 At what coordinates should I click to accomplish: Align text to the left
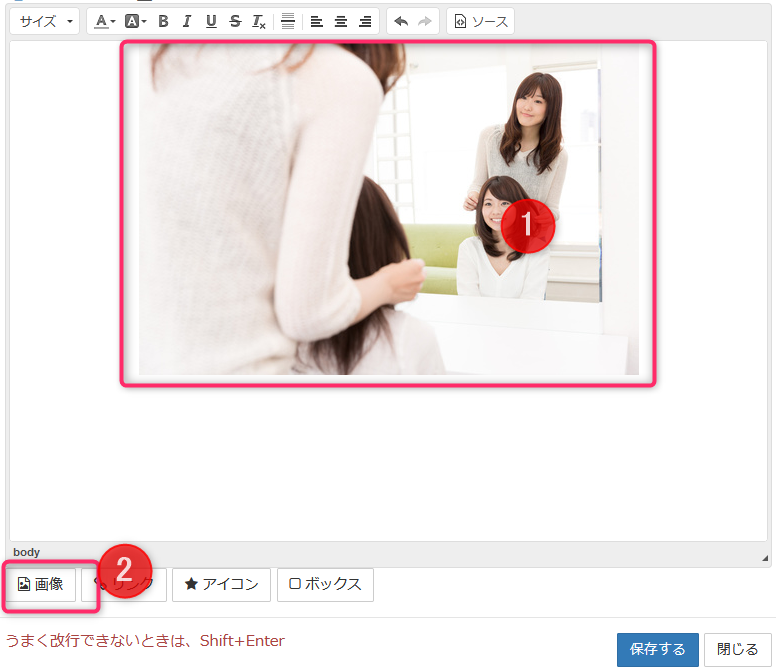coord(317,21)
